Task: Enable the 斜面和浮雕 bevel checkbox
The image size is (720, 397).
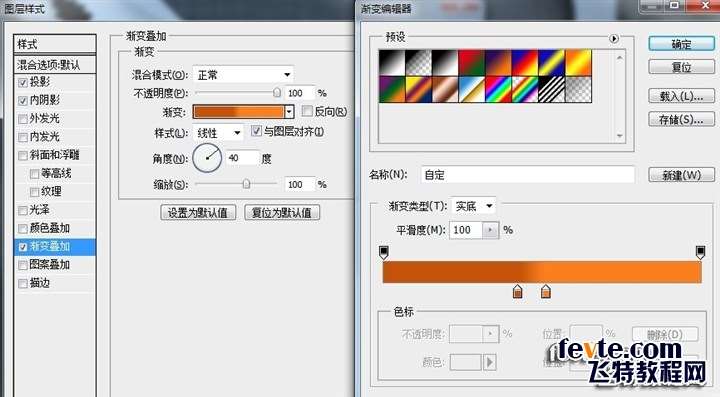Action: [22, 156]
